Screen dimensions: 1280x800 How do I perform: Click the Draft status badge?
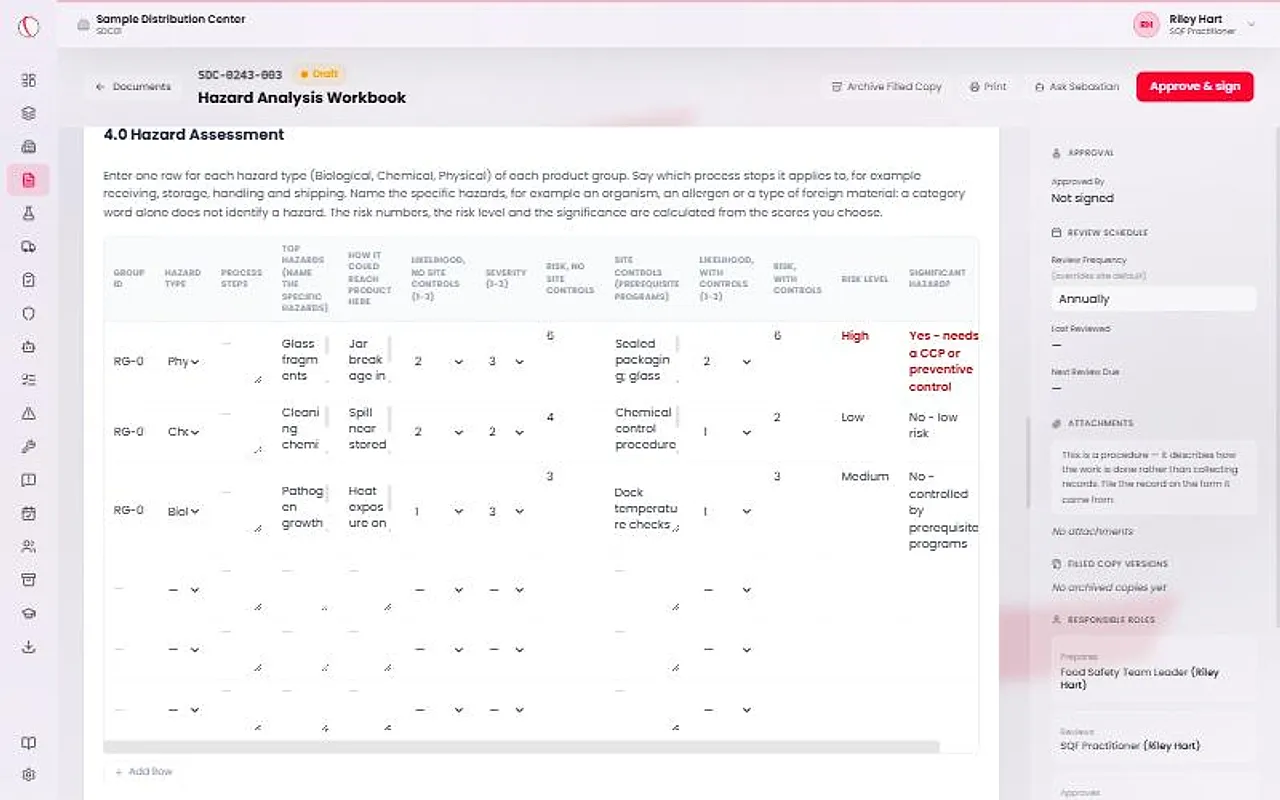pyautogui.click(x=320, y=74)
